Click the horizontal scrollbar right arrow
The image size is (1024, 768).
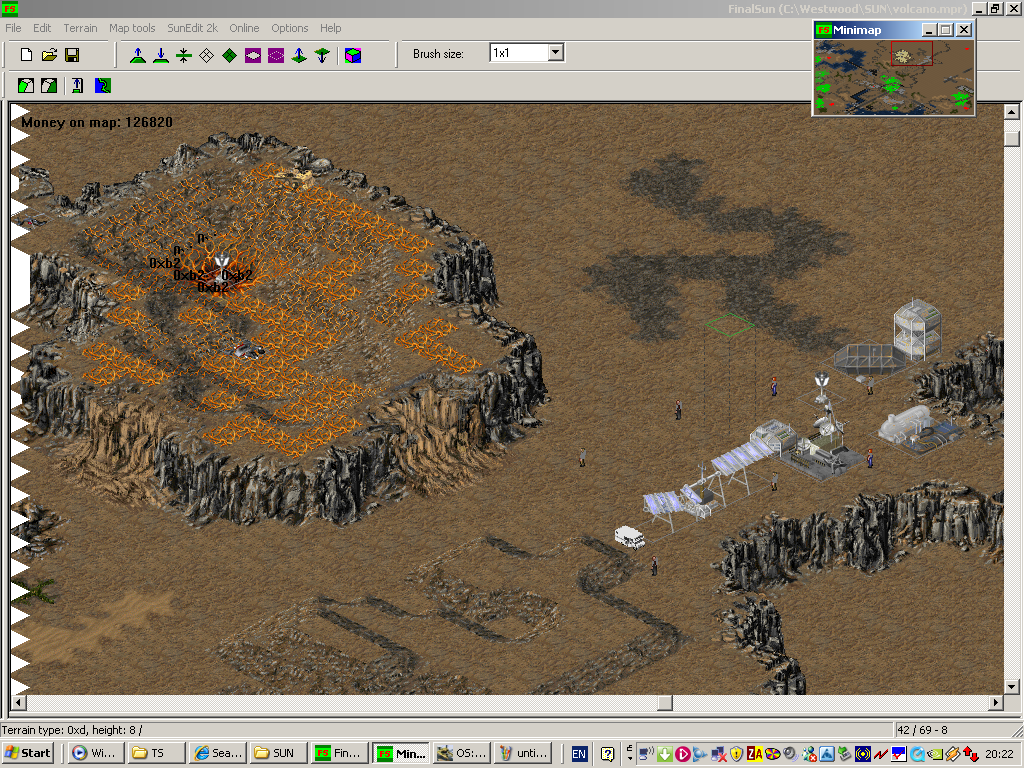pyautogui.click(x=995, y=703)
